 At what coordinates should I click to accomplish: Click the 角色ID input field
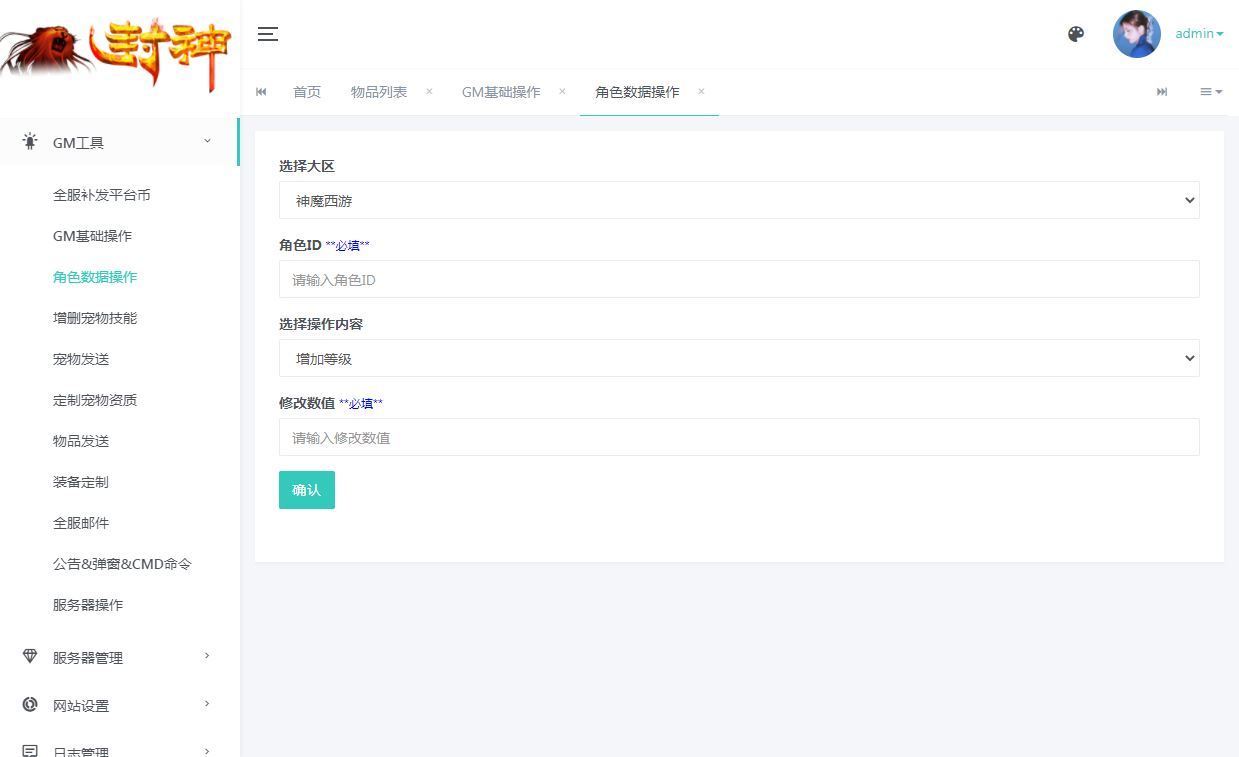coord(739,279)
